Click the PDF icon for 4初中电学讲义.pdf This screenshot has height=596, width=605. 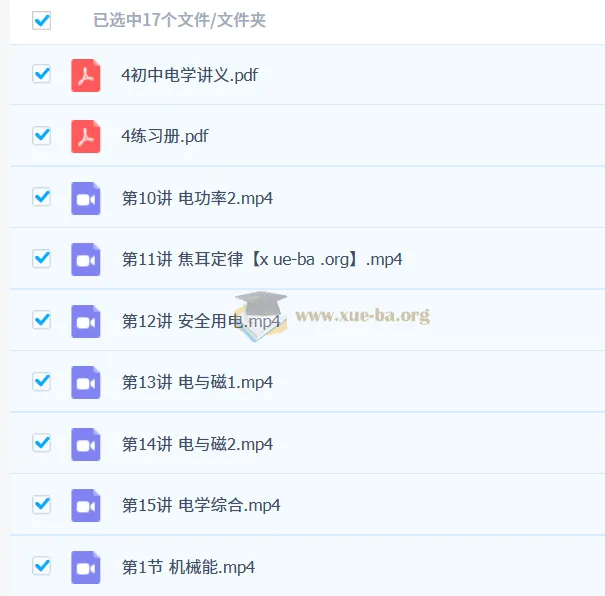click(86, 75)
